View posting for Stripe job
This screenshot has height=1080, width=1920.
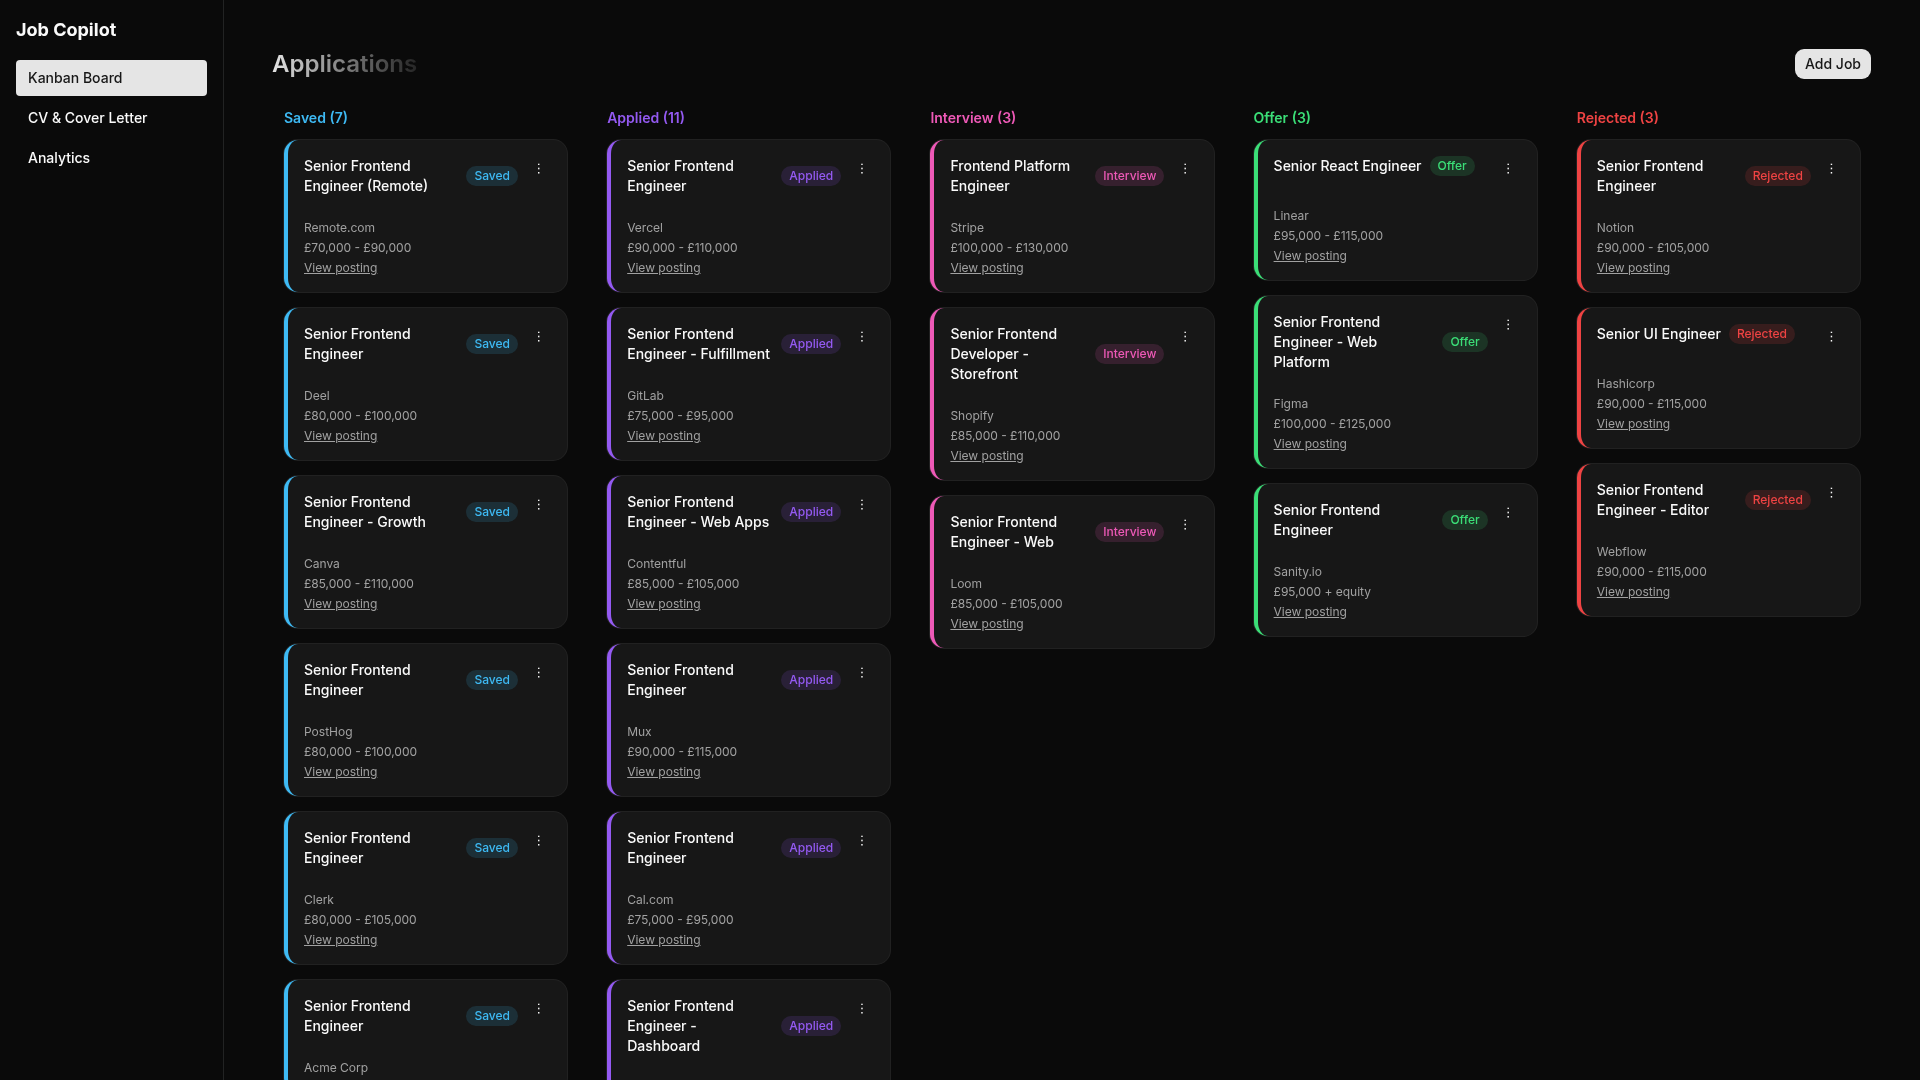pyautogui.click(x=986, y=268)
